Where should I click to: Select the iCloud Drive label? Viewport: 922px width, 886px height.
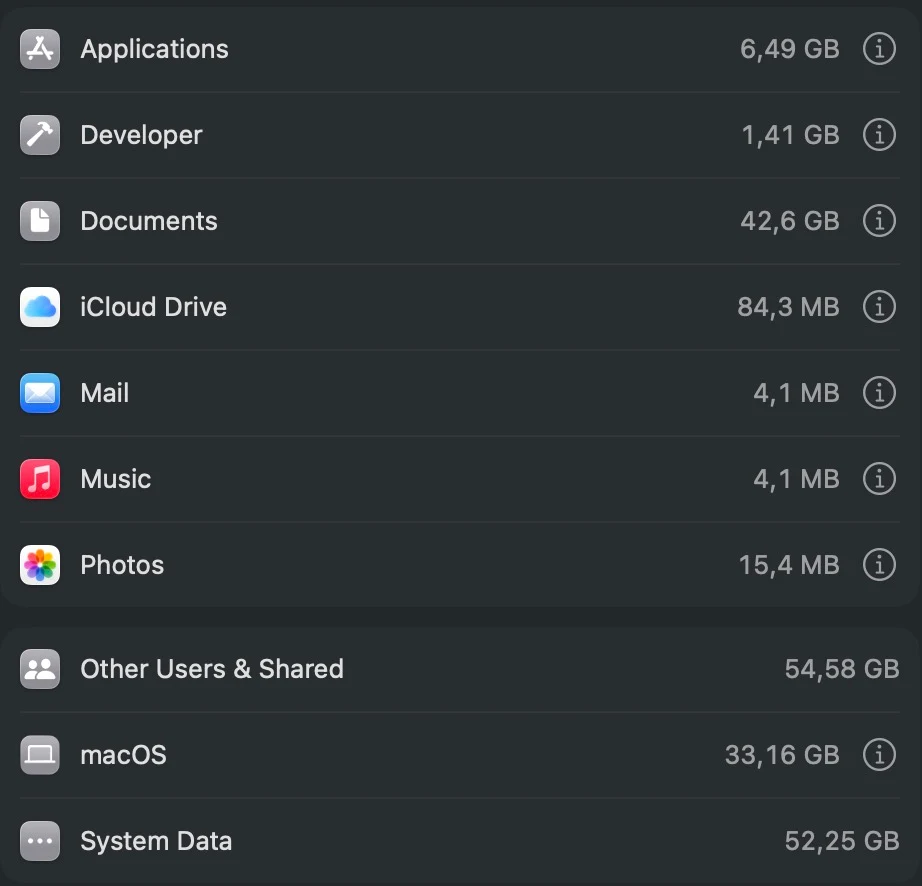153,307
